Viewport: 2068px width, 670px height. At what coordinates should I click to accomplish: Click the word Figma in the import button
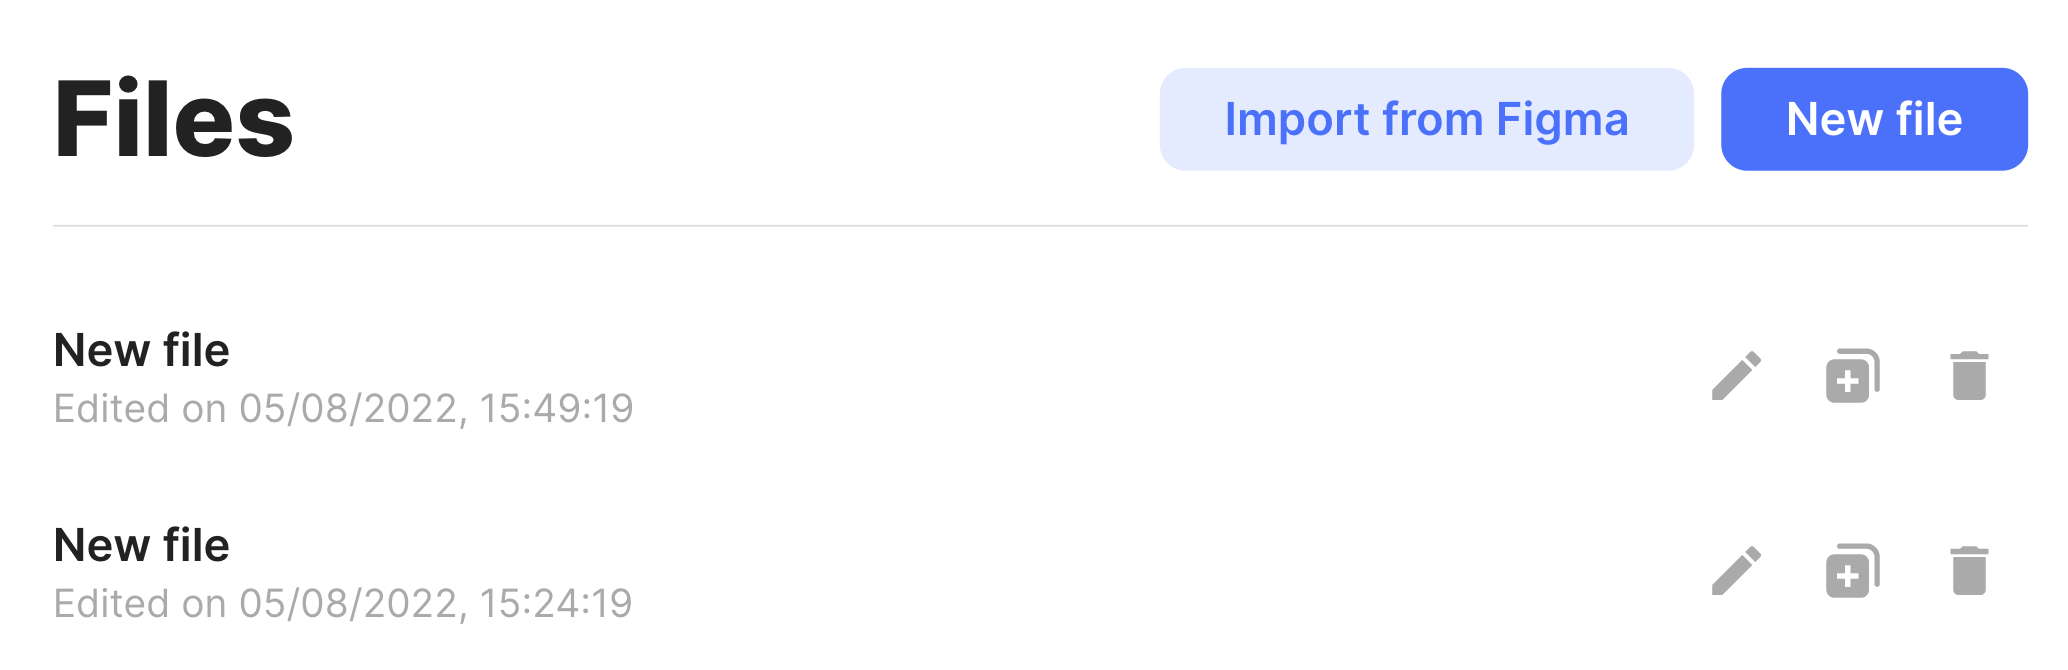tap(1562, 121)
